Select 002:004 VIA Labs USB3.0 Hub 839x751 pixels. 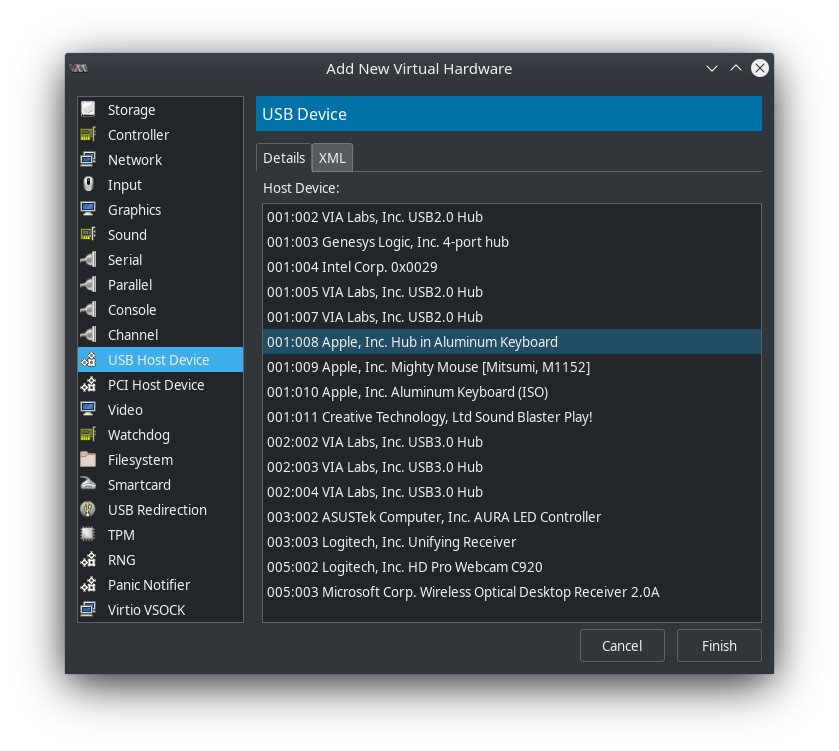[x=512, y=492]
